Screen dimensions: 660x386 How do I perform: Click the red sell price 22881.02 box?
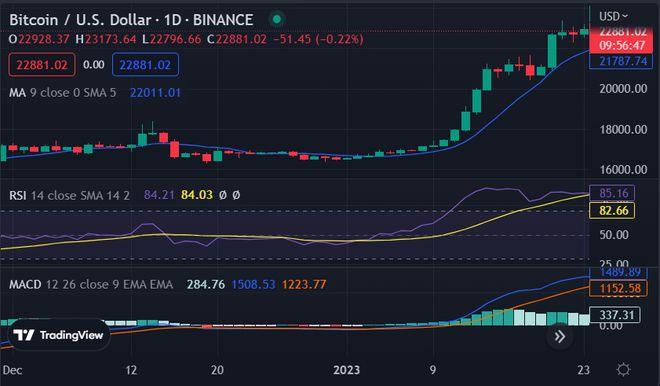[42, 65]
